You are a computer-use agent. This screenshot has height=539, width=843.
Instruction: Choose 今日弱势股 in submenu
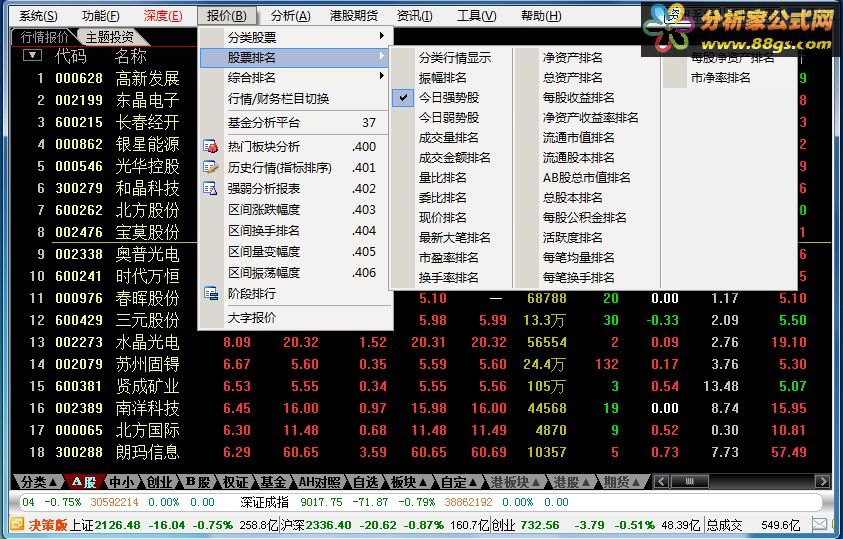tap(449, 118)
